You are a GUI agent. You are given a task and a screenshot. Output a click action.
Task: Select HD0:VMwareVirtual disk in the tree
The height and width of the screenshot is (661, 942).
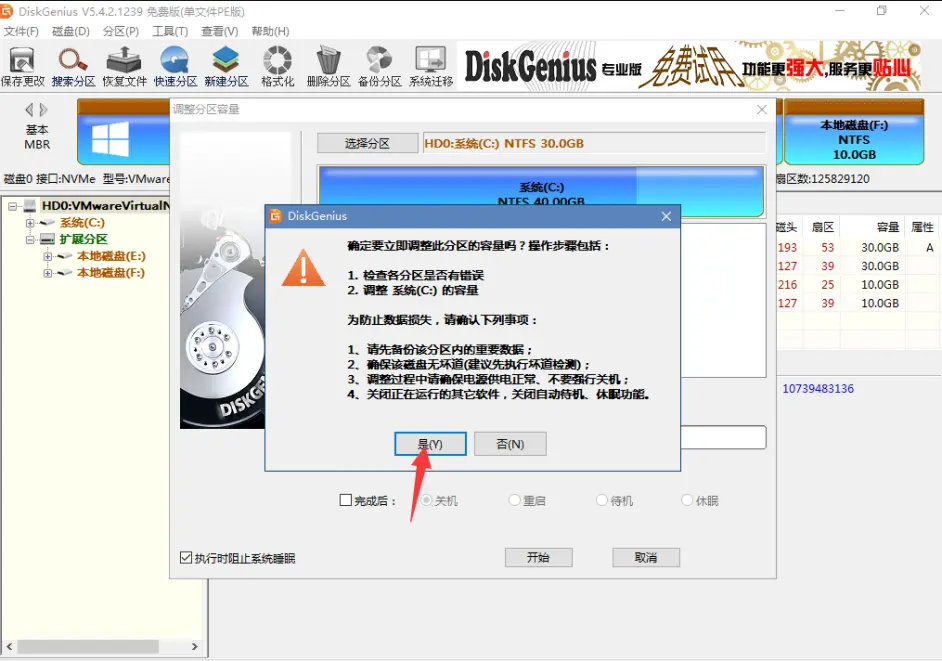(x=106, y=206)
